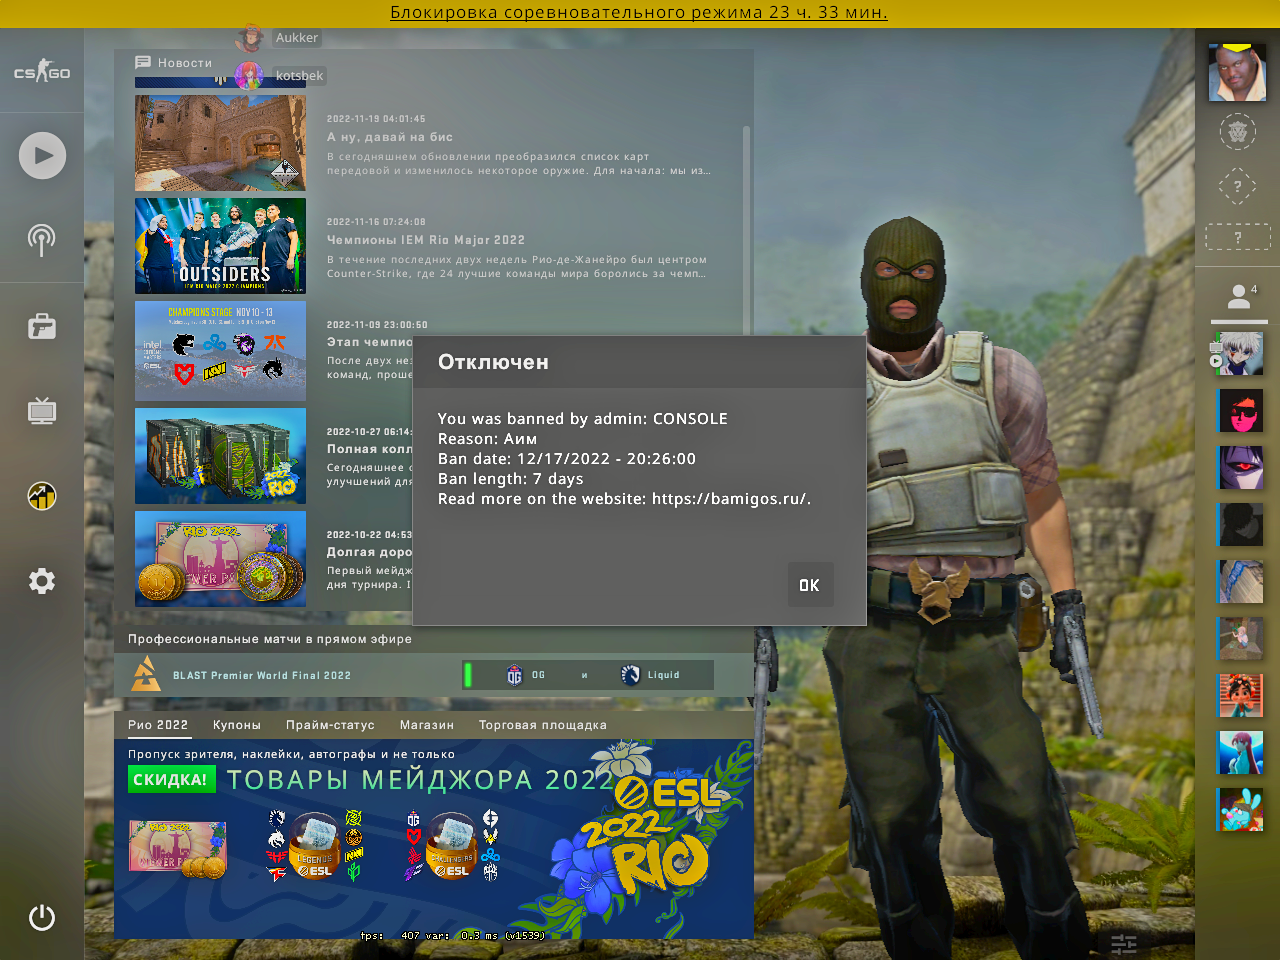The height and width of the screenshot is (960, 1280).
Task: Switch to the Прайм-статус tab
Action: (x=330, y=725)
